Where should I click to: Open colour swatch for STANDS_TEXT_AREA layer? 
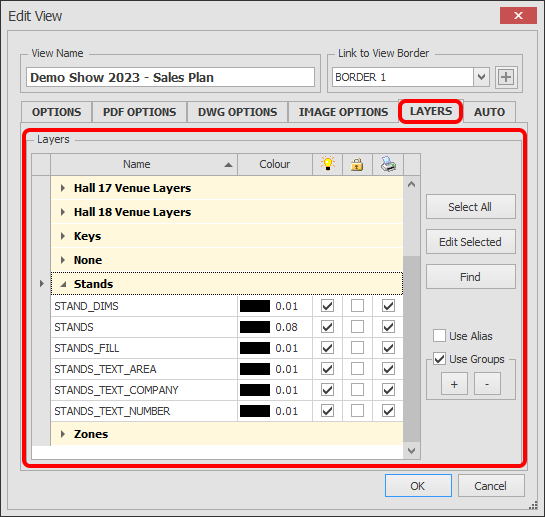[x=255, y=369]
